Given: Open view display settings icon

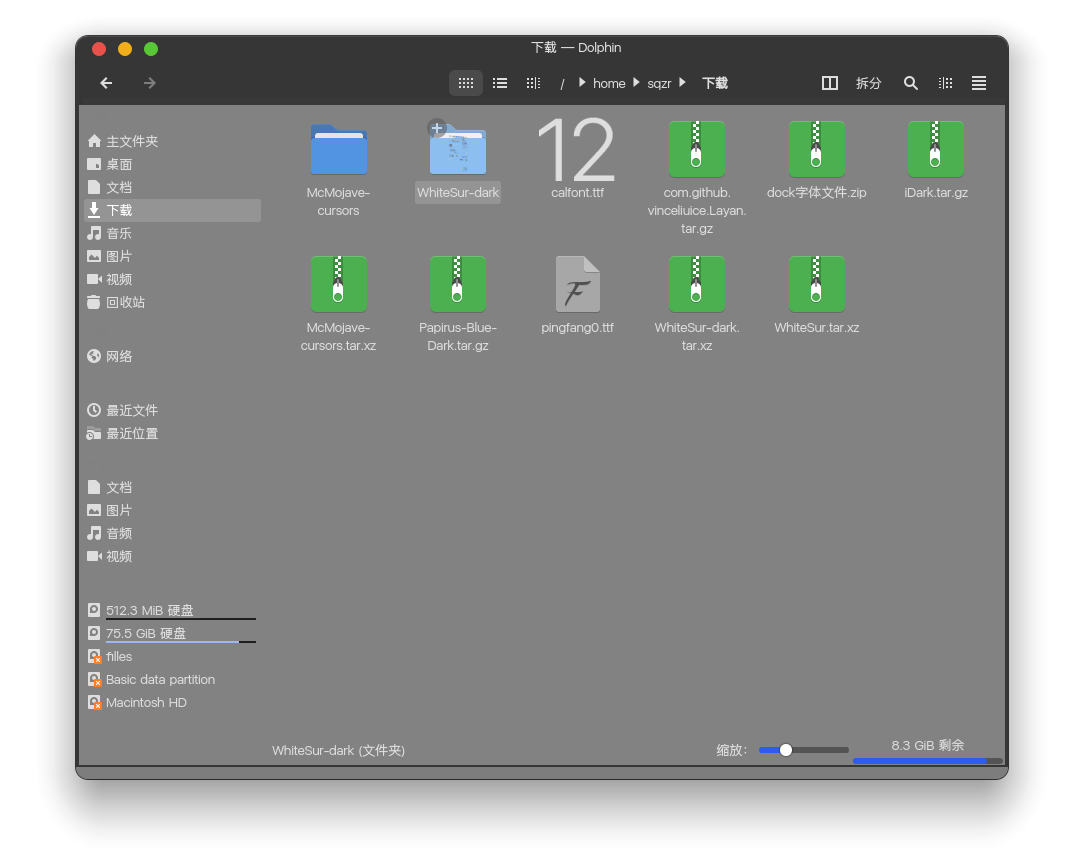Looking at the screenshot, I should (x=945, y=83).
